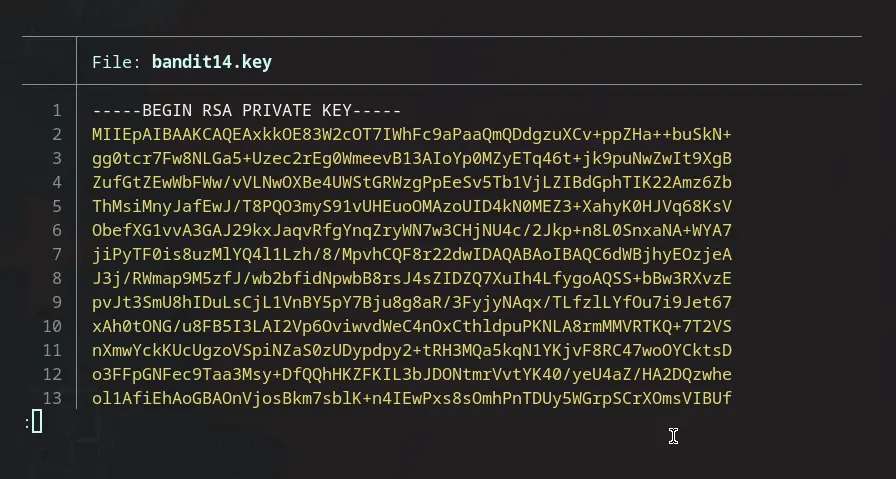Click line number 10 in the gutter
896x479 pixels.
pyautogui.click(x=53, y=327)
